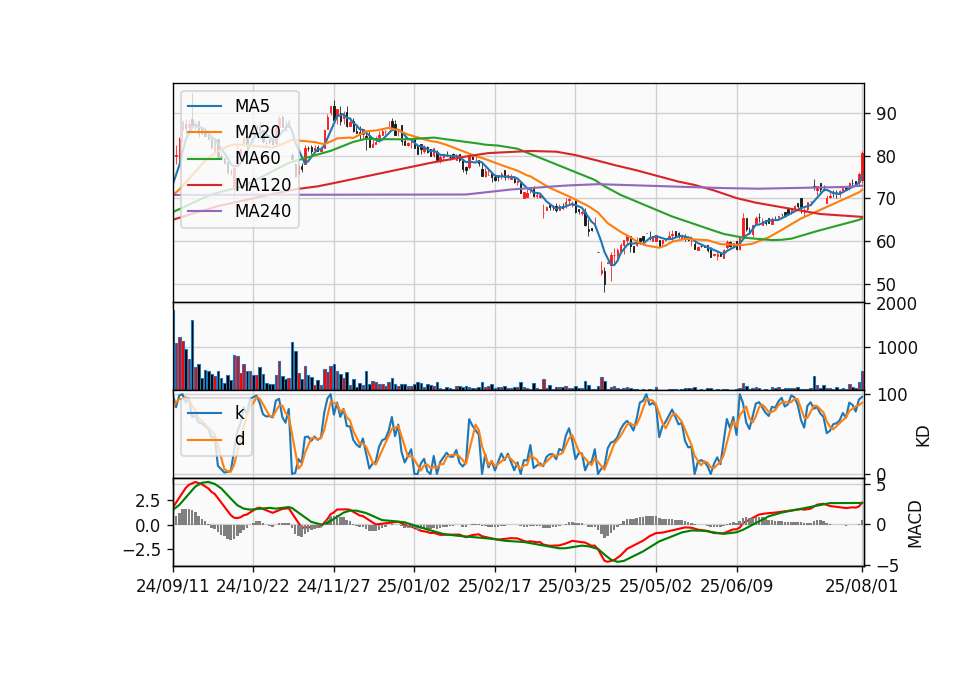Click the lowest candlestick below 50
The width and height of the screenshot is (960, 690).
604,278
